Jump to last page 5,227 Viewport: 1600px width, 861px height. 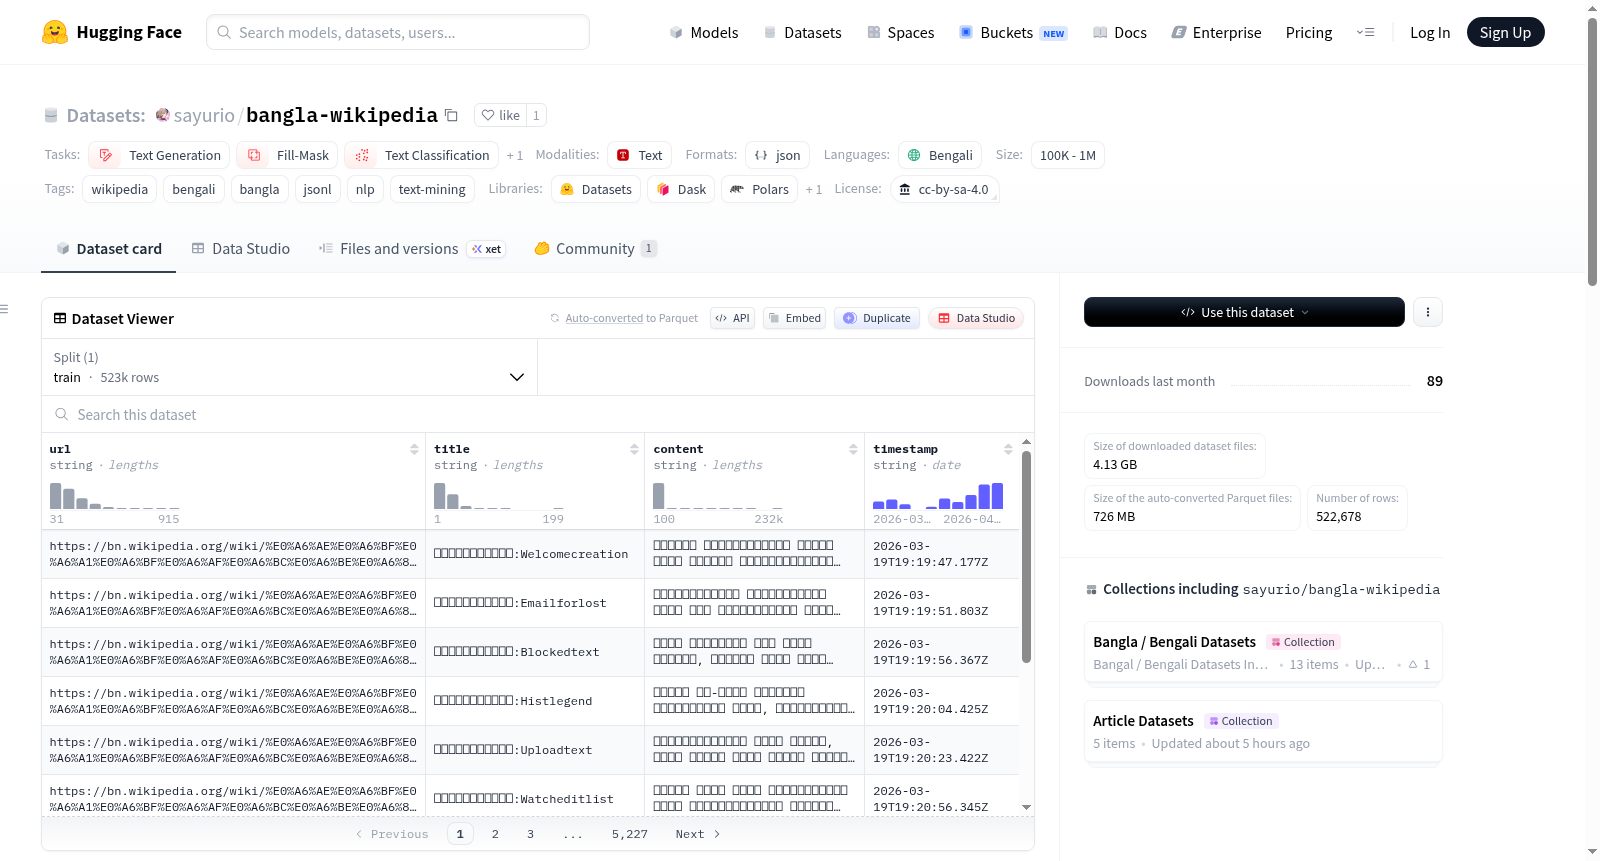[630, 834]
